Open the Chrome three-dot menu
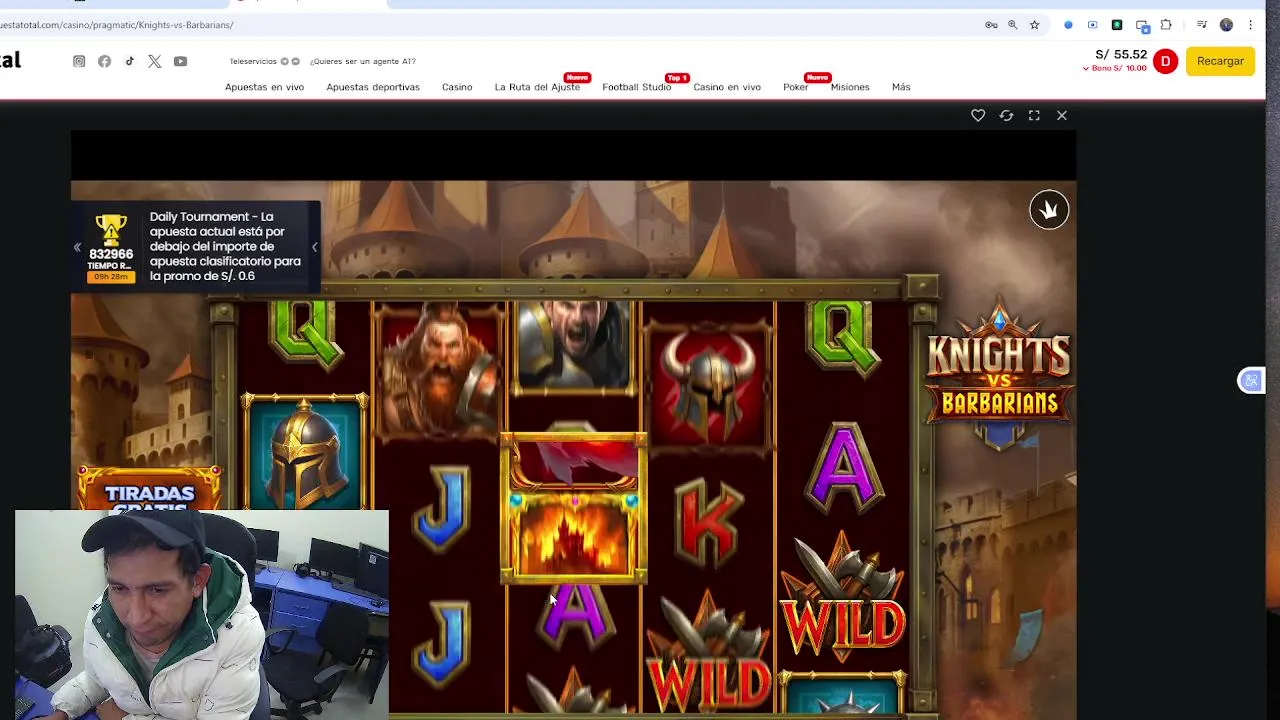The image size is (1280, 720). (1250, 25)
